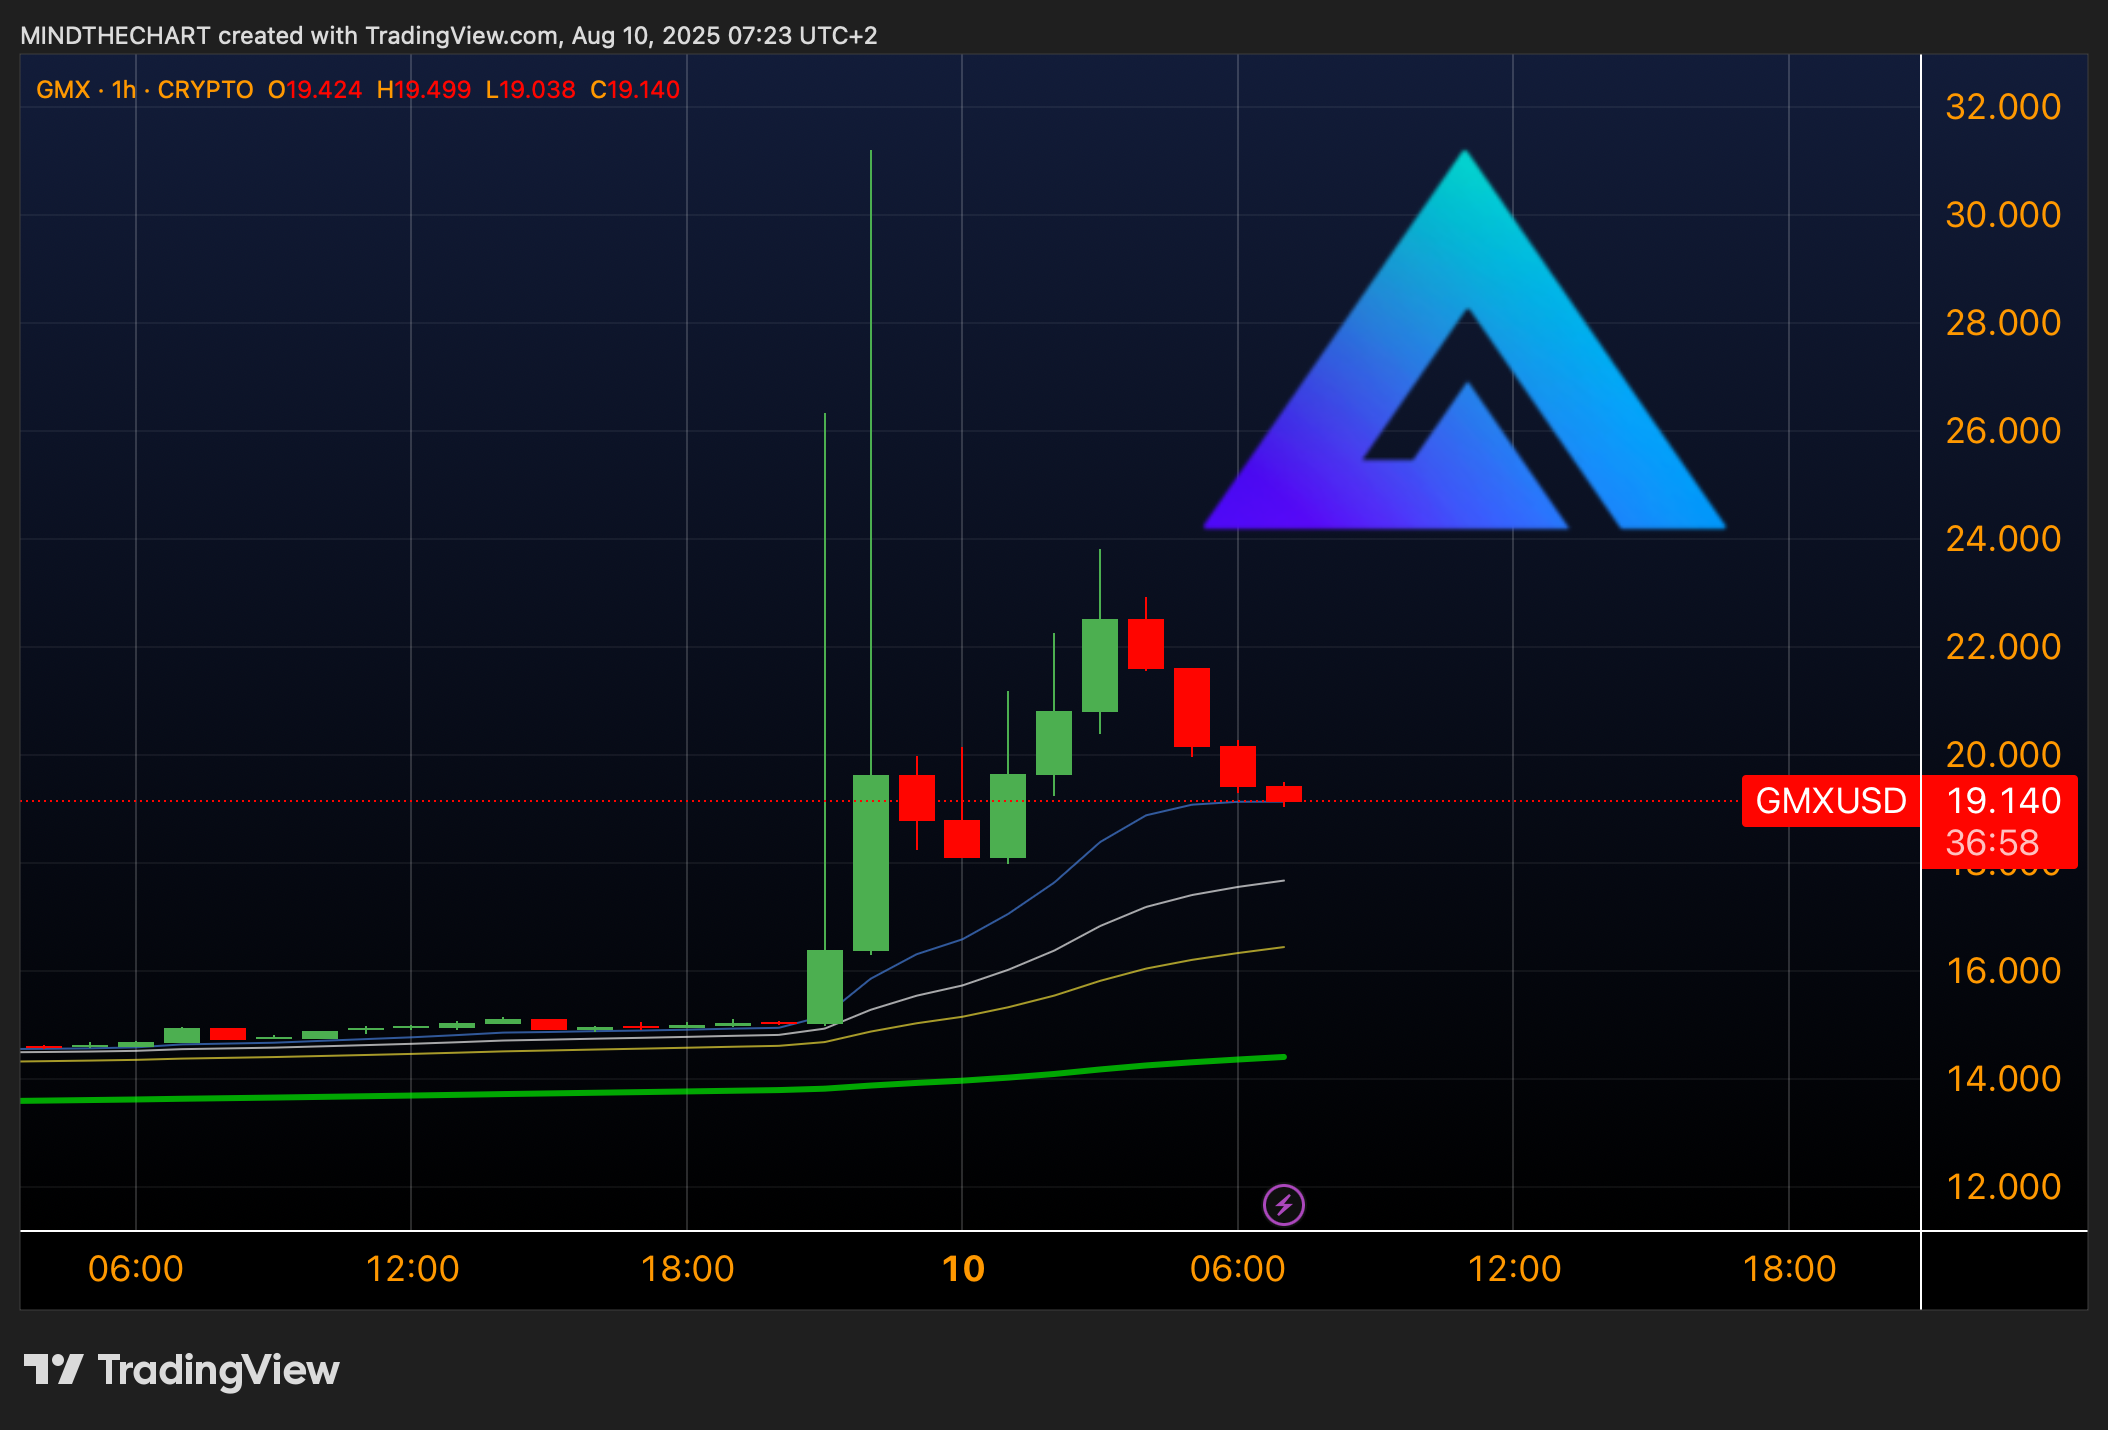Viewport: 2108px width, 1430px height.
Task: Click the 16.000 price axis label
Action: 2003,971
